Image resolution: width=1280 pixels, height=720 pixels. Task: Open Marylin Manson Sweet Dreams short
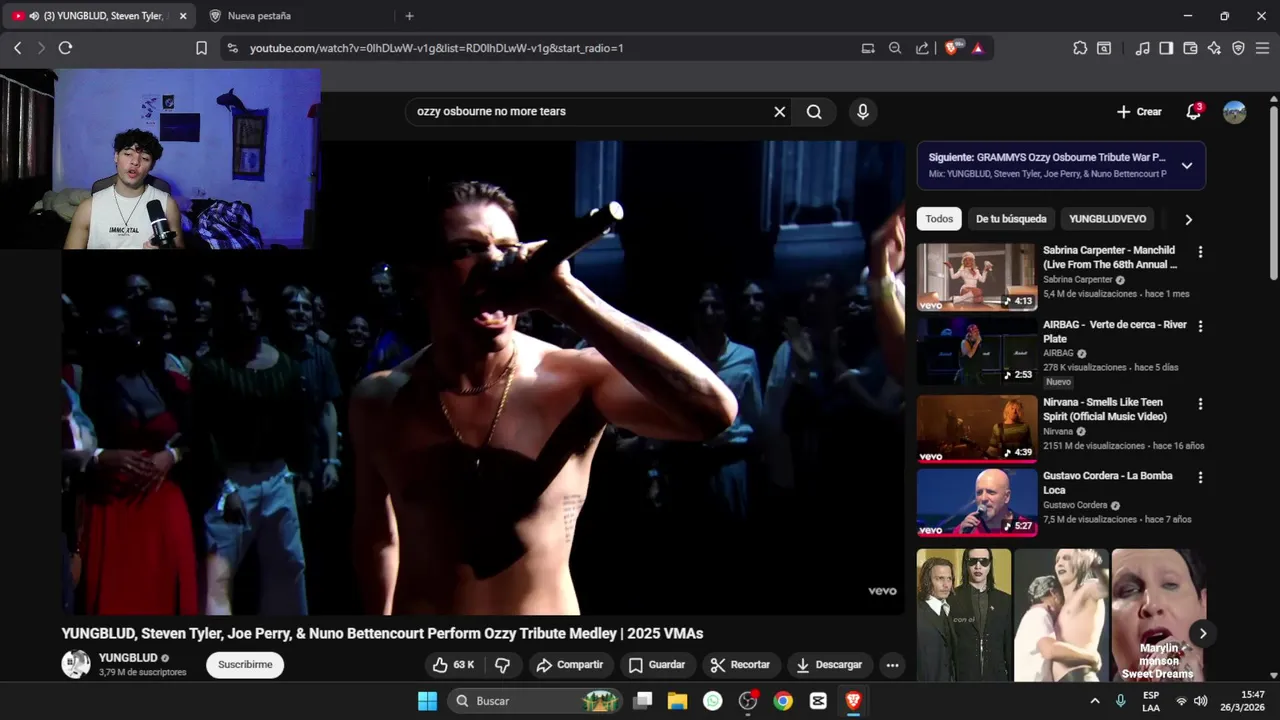pos(1158,615)
